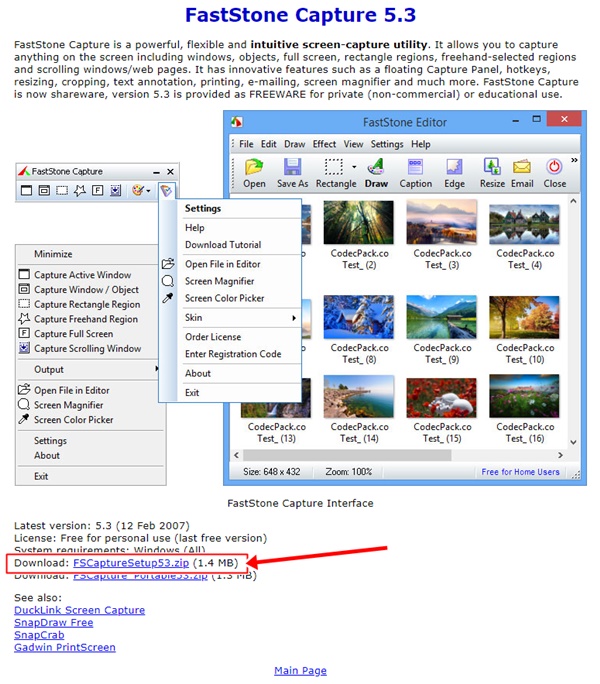This screenshot has width=600, height=684.
Task: Expand the Skin submenu arrow
Action: click(x=294, y=318)
